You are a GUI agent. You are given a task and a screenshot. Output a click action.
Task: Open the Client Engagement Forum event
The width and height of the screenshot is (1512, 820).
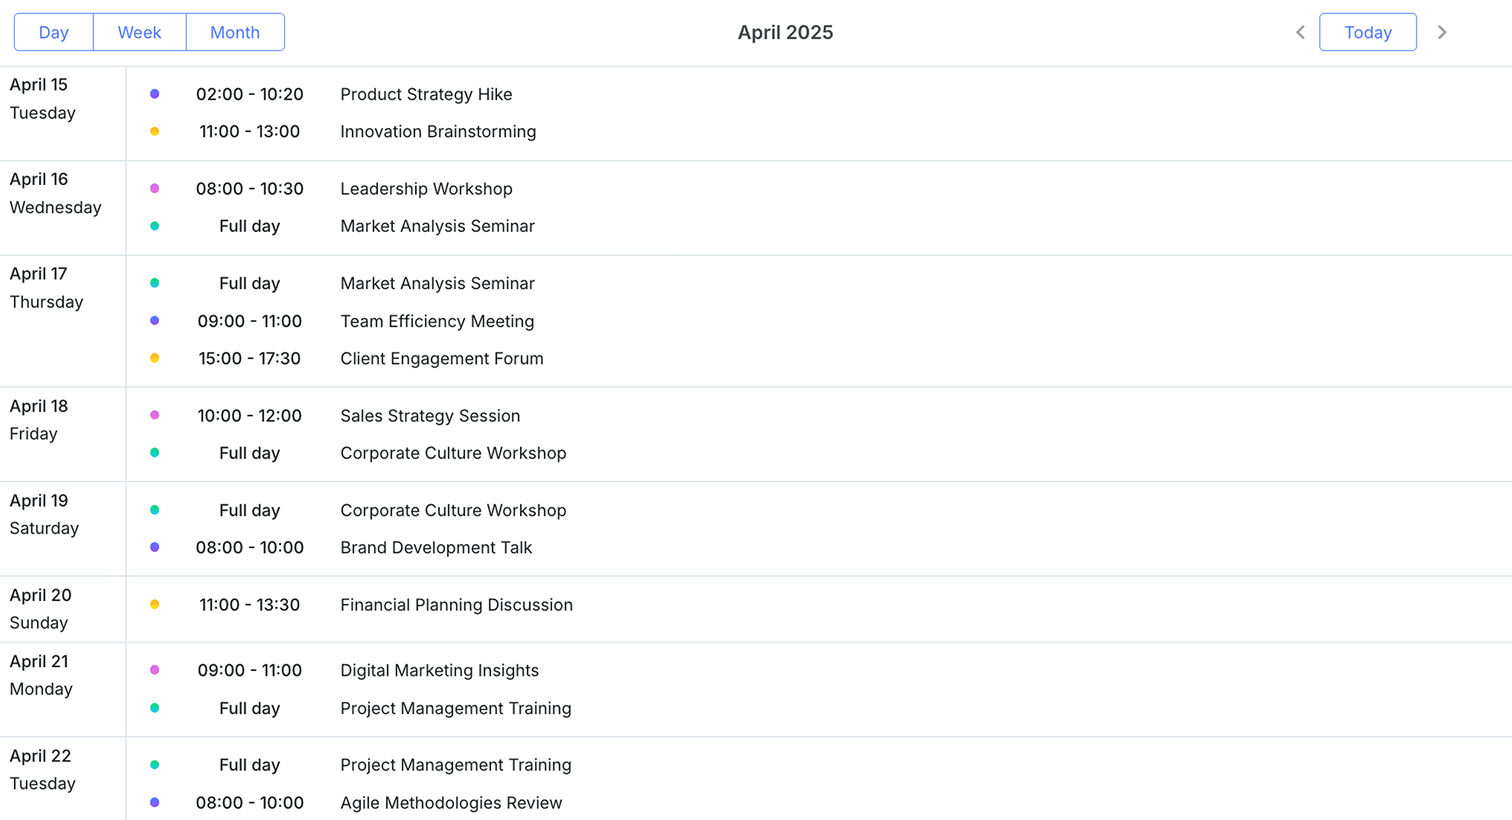(x=441, y=358)
